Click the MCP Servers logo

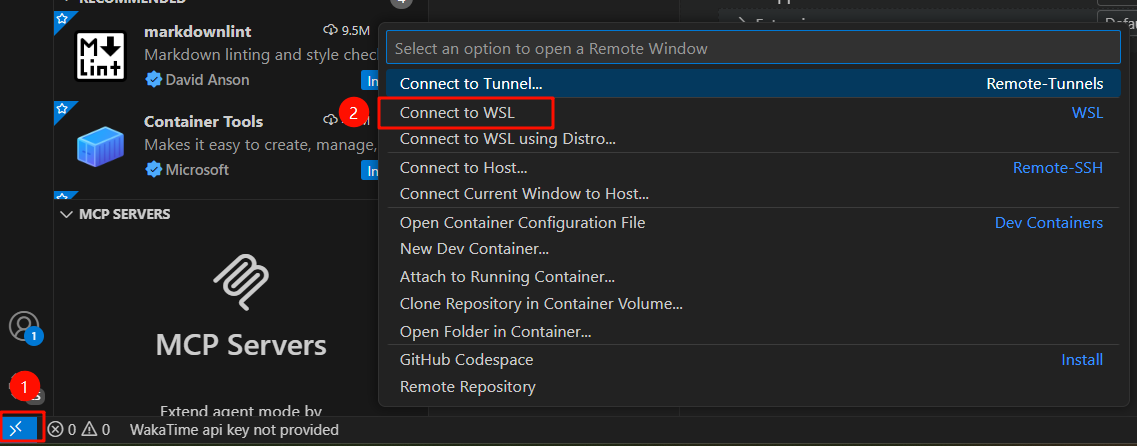pos(240,285)
